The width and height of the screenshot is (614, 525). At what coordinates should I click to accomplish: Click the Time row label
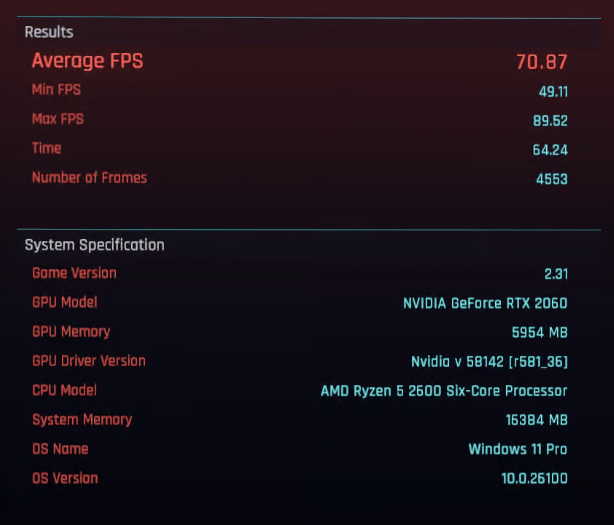coord(47,148)
